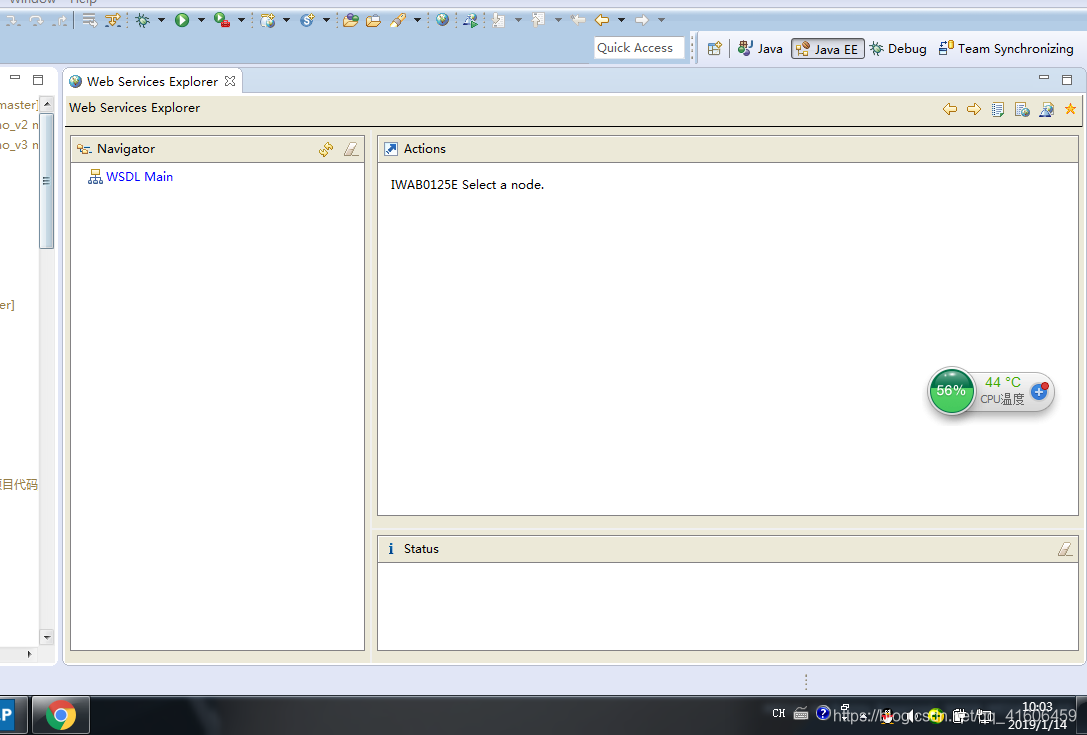1087x735 pixels.
Task: Click the Explorer Back arrow icon
Action: (950, 109)
